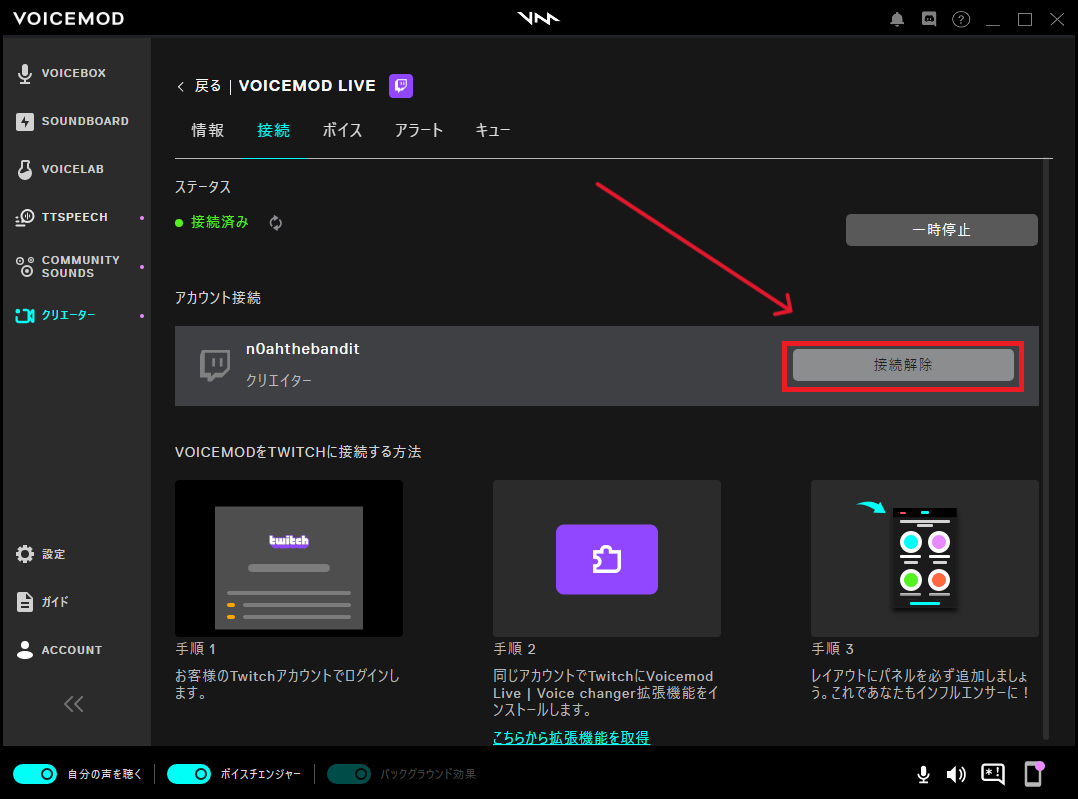Click the 接続解除 button

903,365
